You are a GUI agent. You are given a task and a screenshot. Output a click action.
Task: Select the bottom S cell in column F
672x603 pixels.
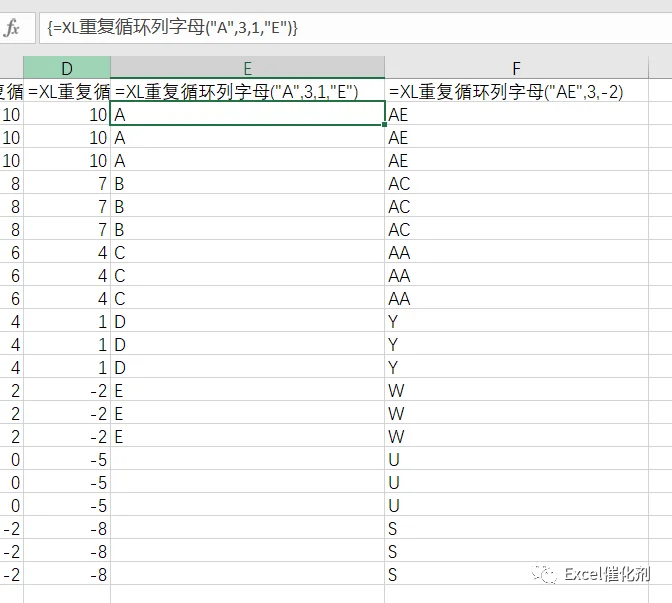pos(516,574)
